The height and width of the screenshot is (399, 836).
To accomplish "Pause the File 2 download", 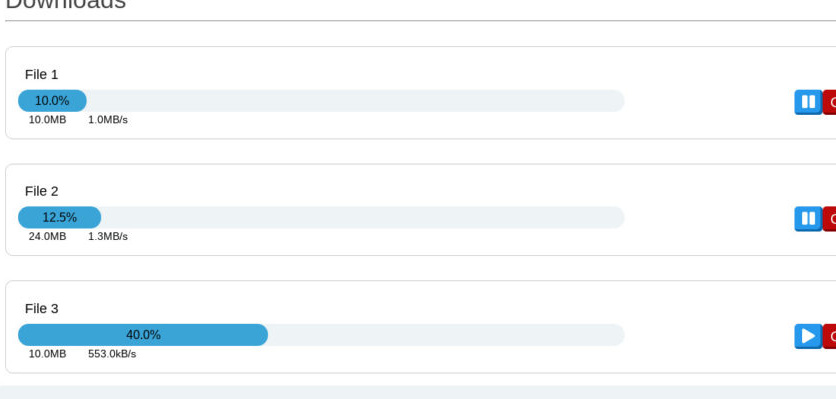I will (x=808, y=219).
